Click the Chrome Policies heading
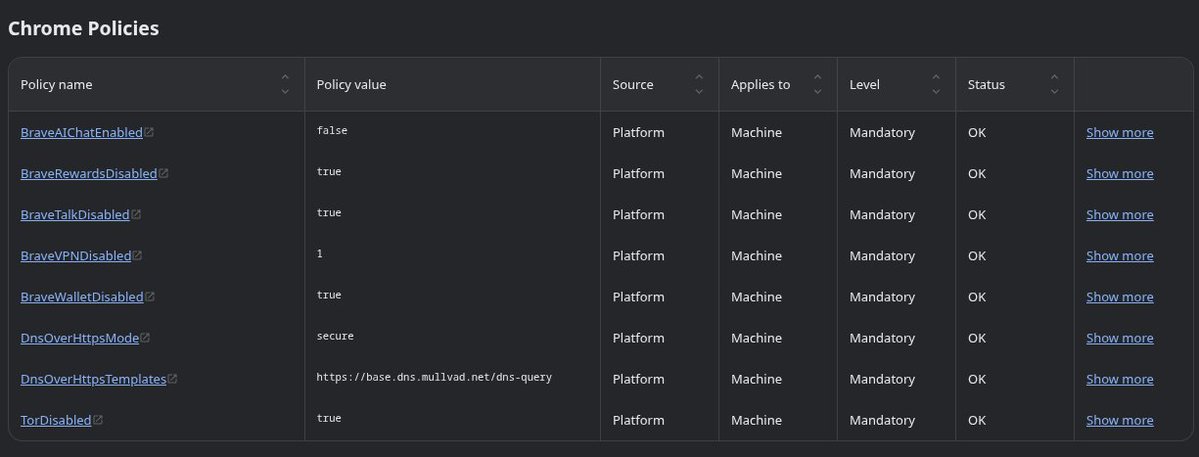The height and width of the screenshot is (457, 1199). click(x=83, y=28)
